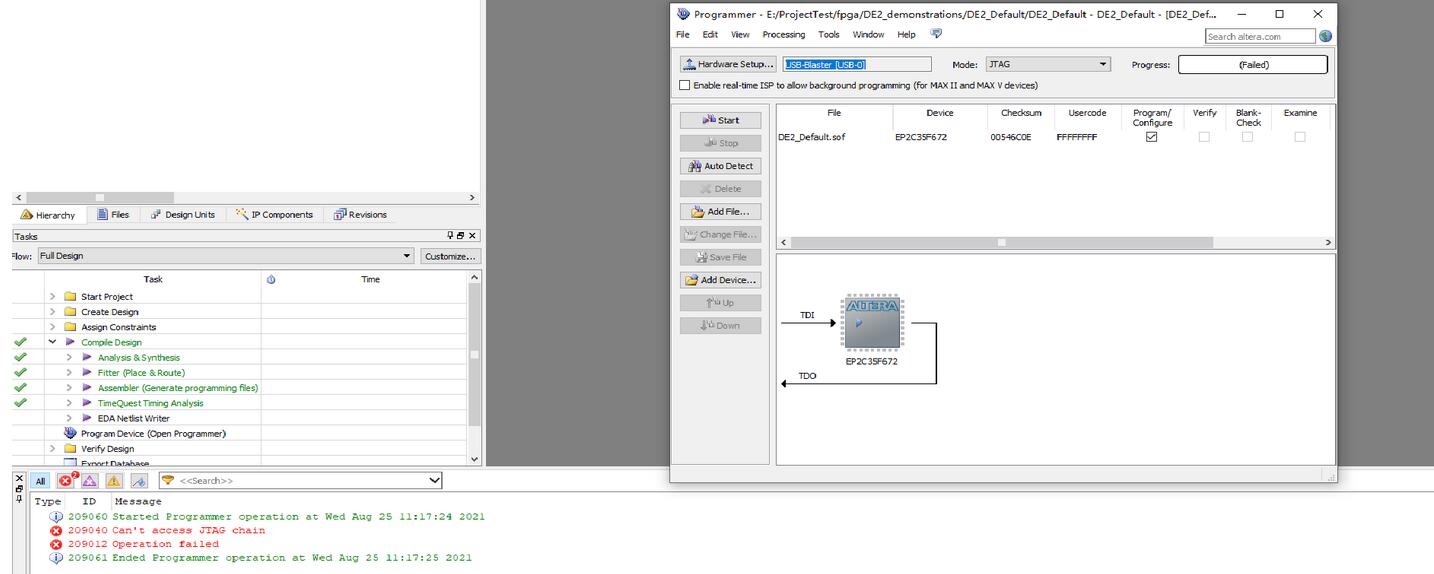Click the Start programming button
This screenshot has width=1434, height=574.
(x=720, y=120)
